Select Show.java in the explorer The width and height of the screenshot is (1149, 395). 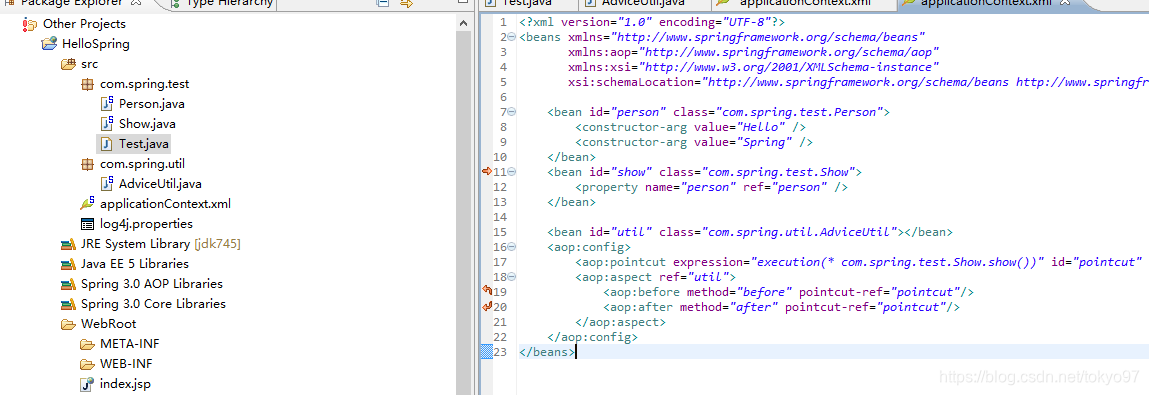(147, 124)
